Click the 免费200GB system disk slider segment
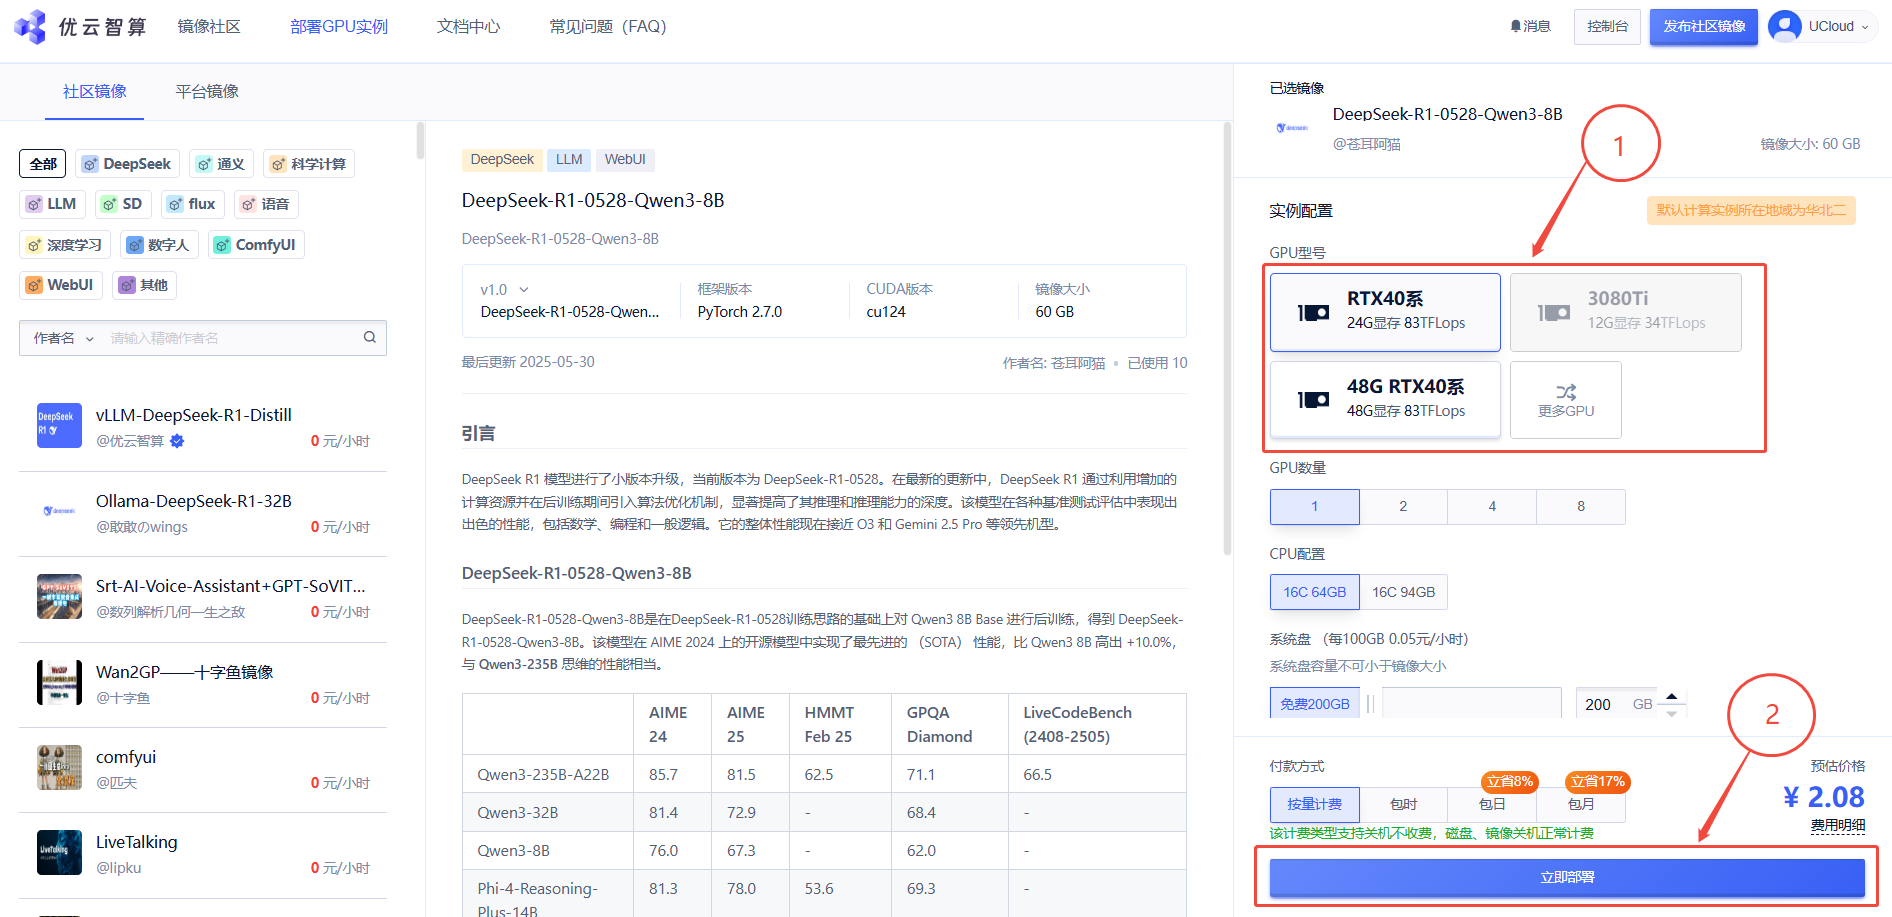The width and height of the screenshot is (1892, 917). (x=1315, y=703)
